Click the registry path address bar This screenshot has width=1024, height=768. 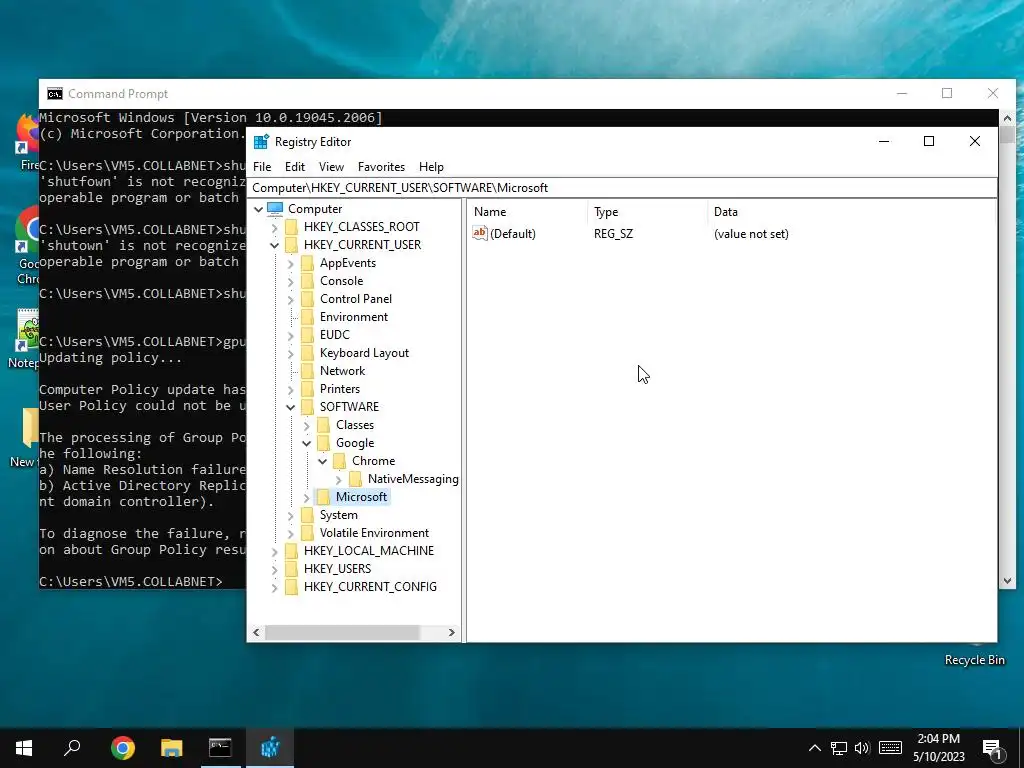(624, 187)
